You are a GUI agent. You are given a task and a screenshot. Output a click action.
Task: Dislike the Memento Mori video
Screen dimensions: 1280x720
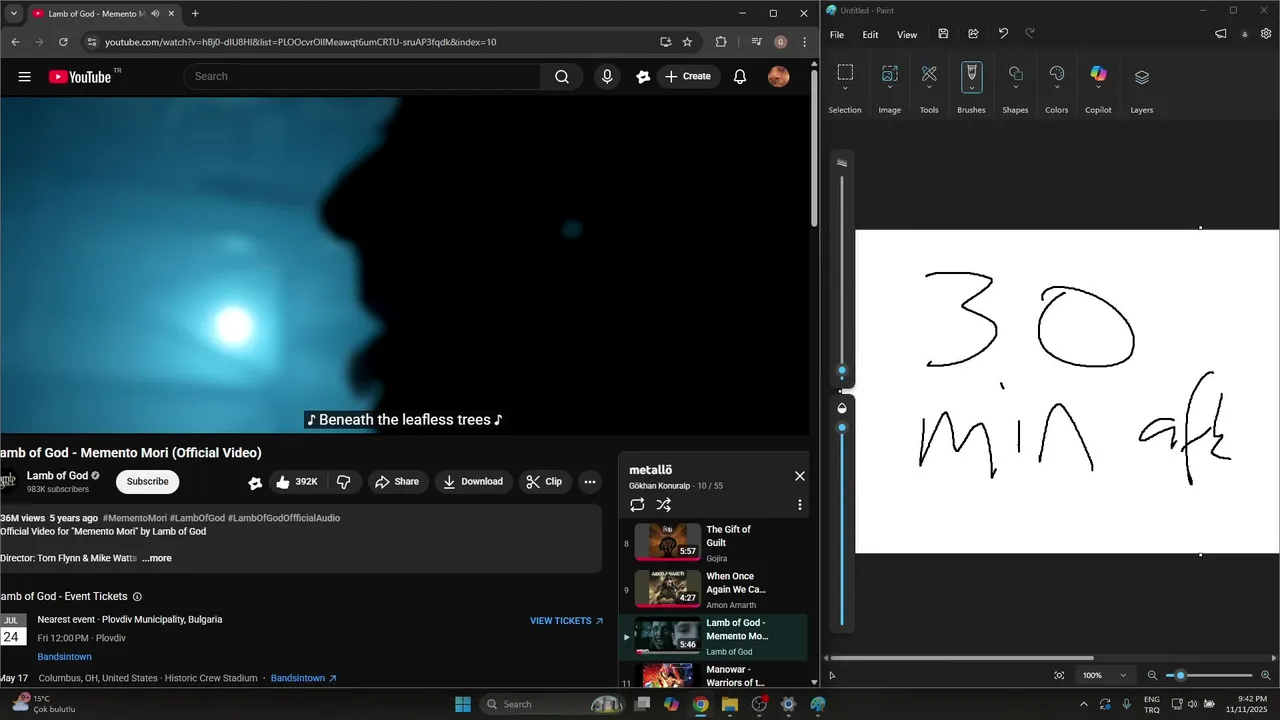(x=344, y=482)
